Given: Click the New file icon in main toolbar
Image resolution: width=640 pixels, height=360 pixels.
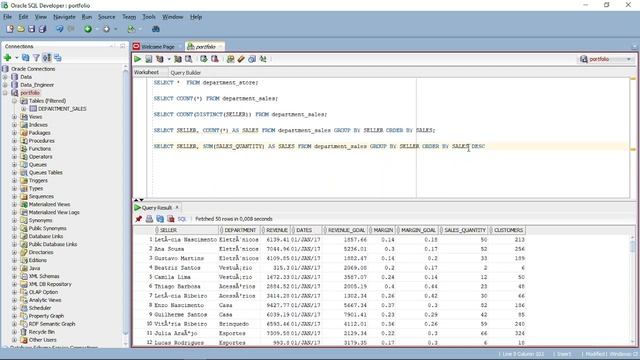Looking at the screenshot, I should tap(10, 29).
